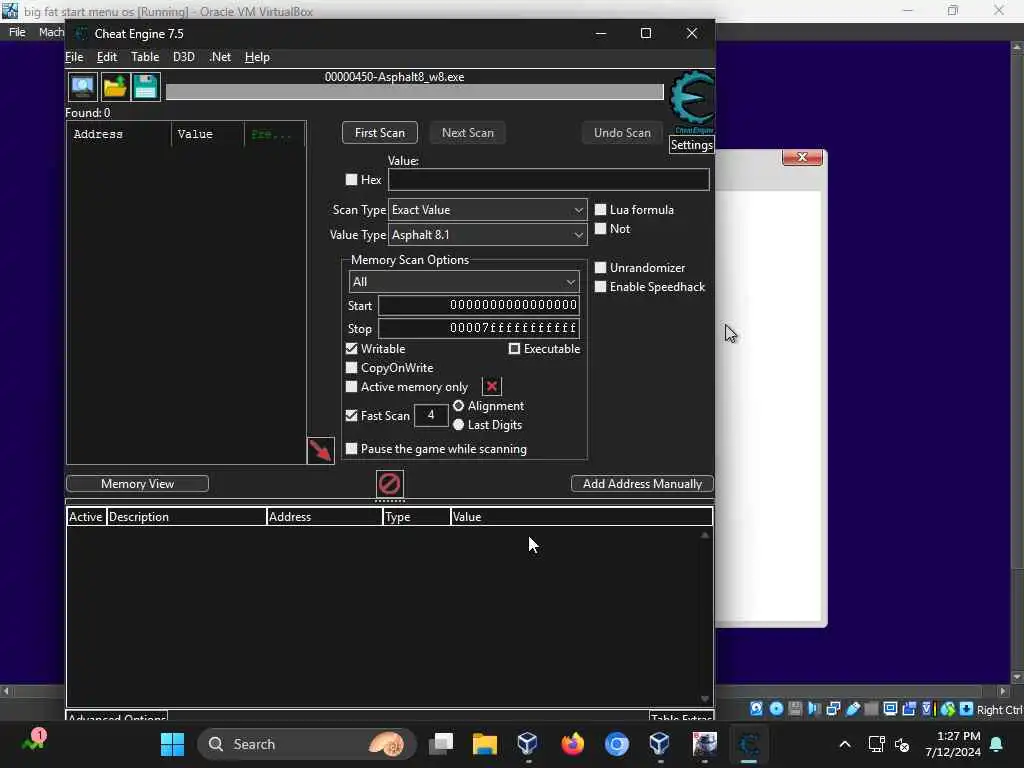This screenshot has height=768, width=1024.
Task: Enable the Lua formula checkbox
Action: coord(600,210)
